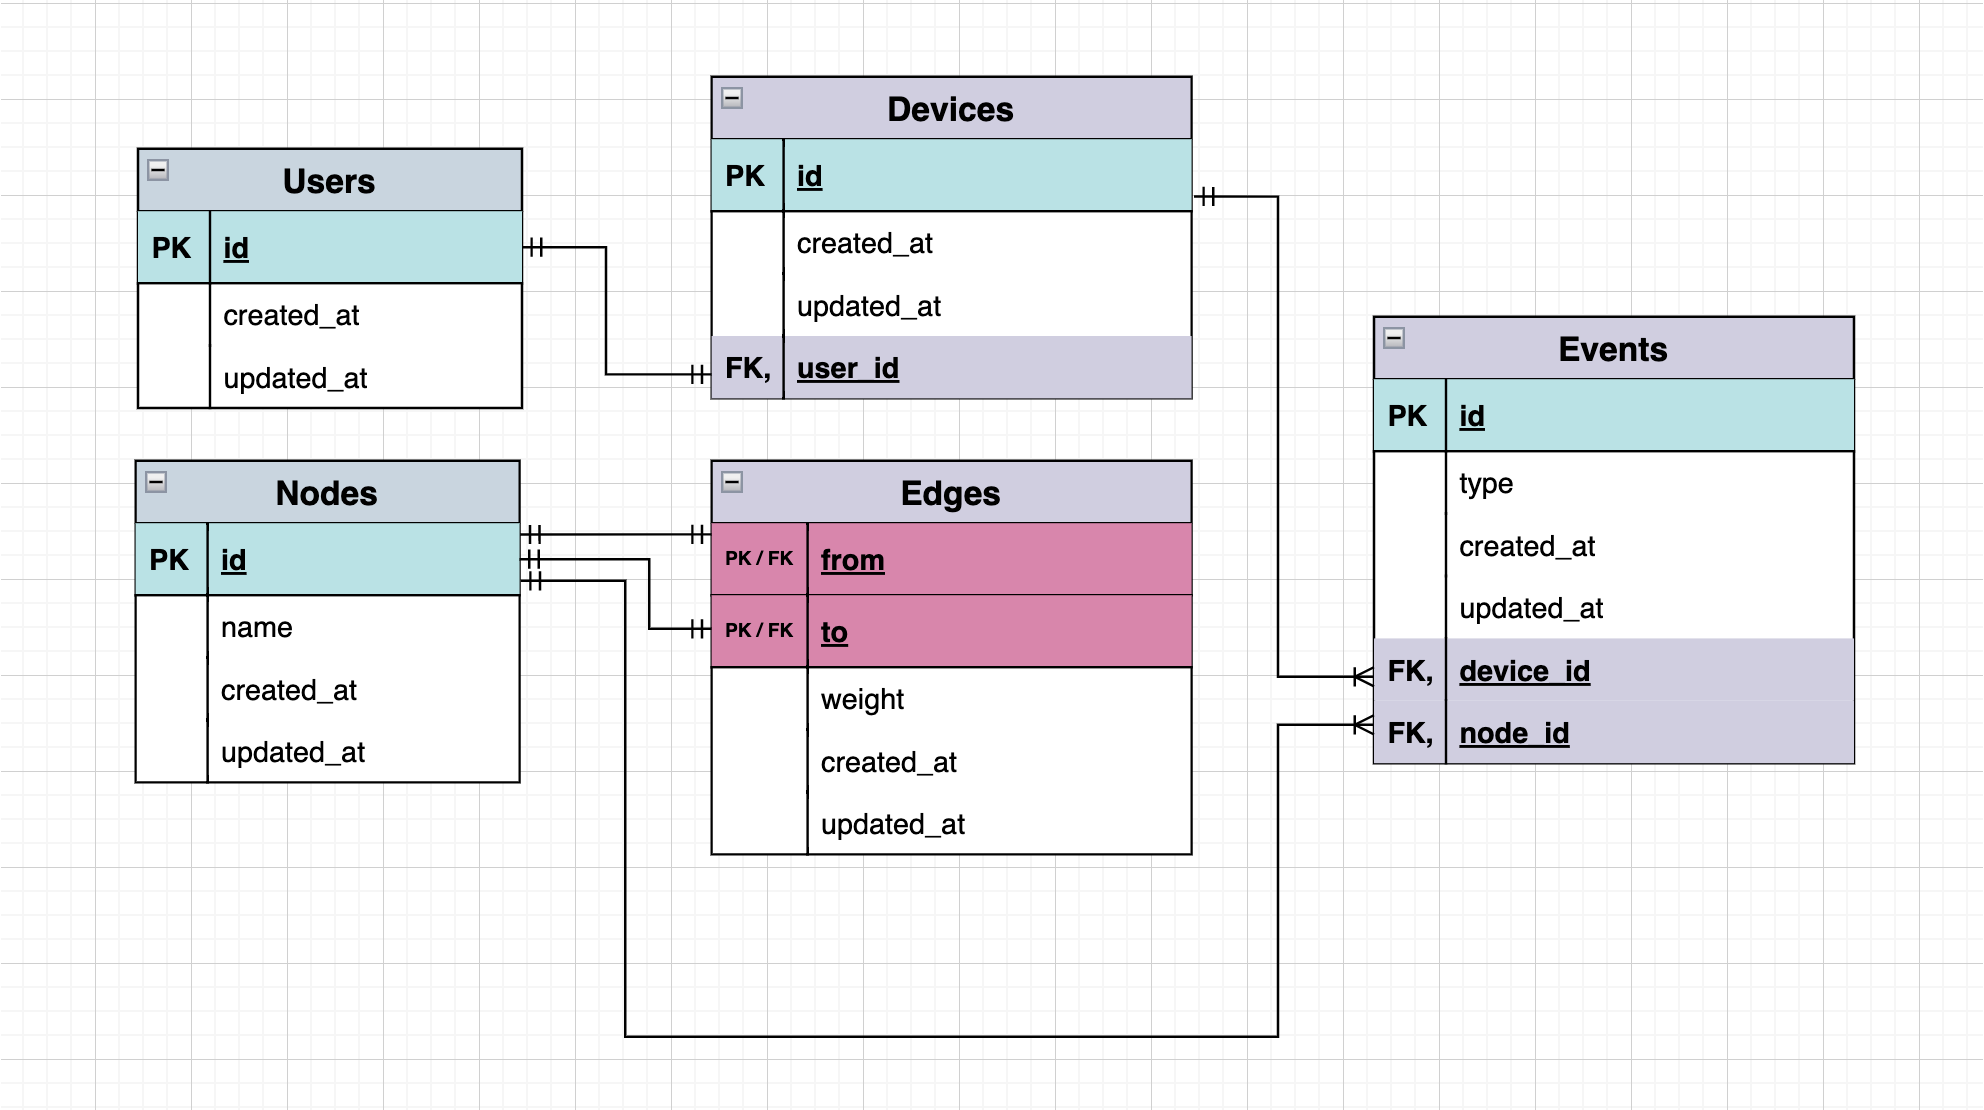
Task: Click the FK label beside device_id
Action: coord(1410,670)
